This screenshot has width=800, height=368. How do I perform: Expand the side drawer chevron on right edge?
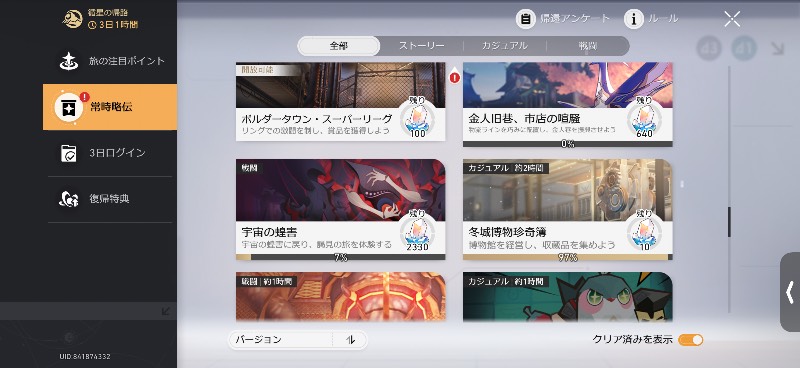point(790,292)
